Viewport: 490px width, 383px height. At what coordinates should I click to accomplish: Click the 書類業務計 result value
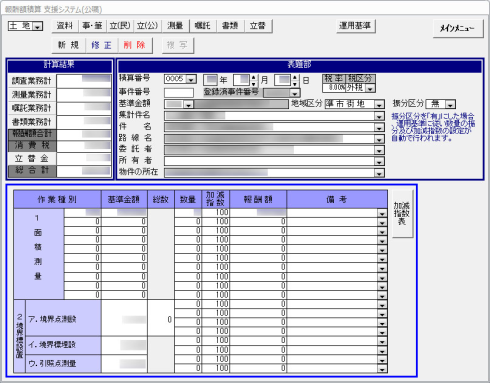click(84, 122)
